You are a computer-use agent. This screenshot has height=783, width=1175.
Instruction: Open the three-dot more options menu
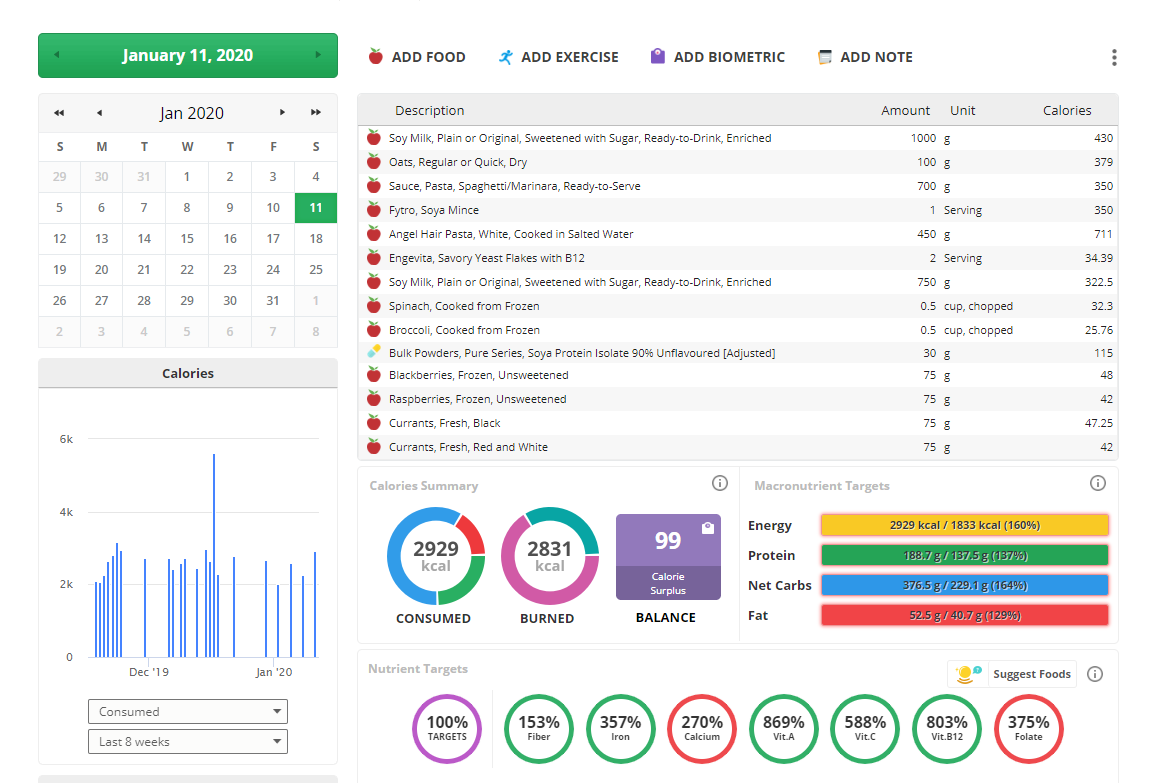[1114, 58]
